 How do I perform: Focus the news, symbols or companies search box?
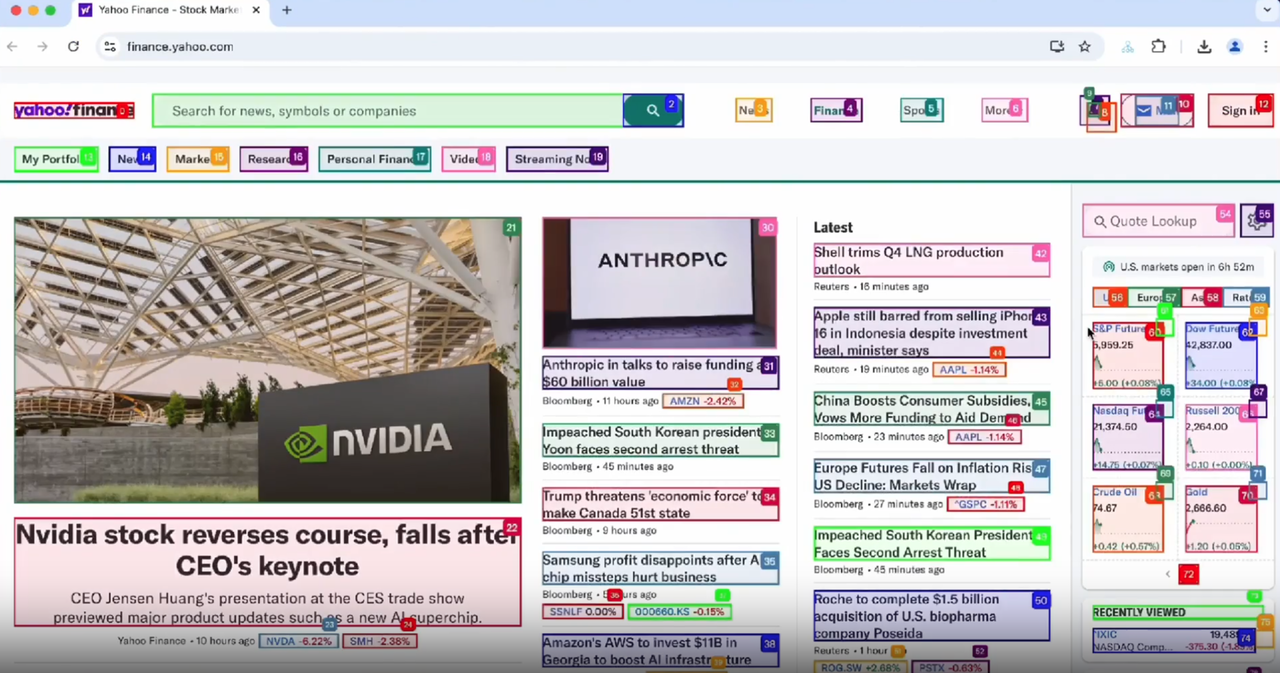click(388, 110)
